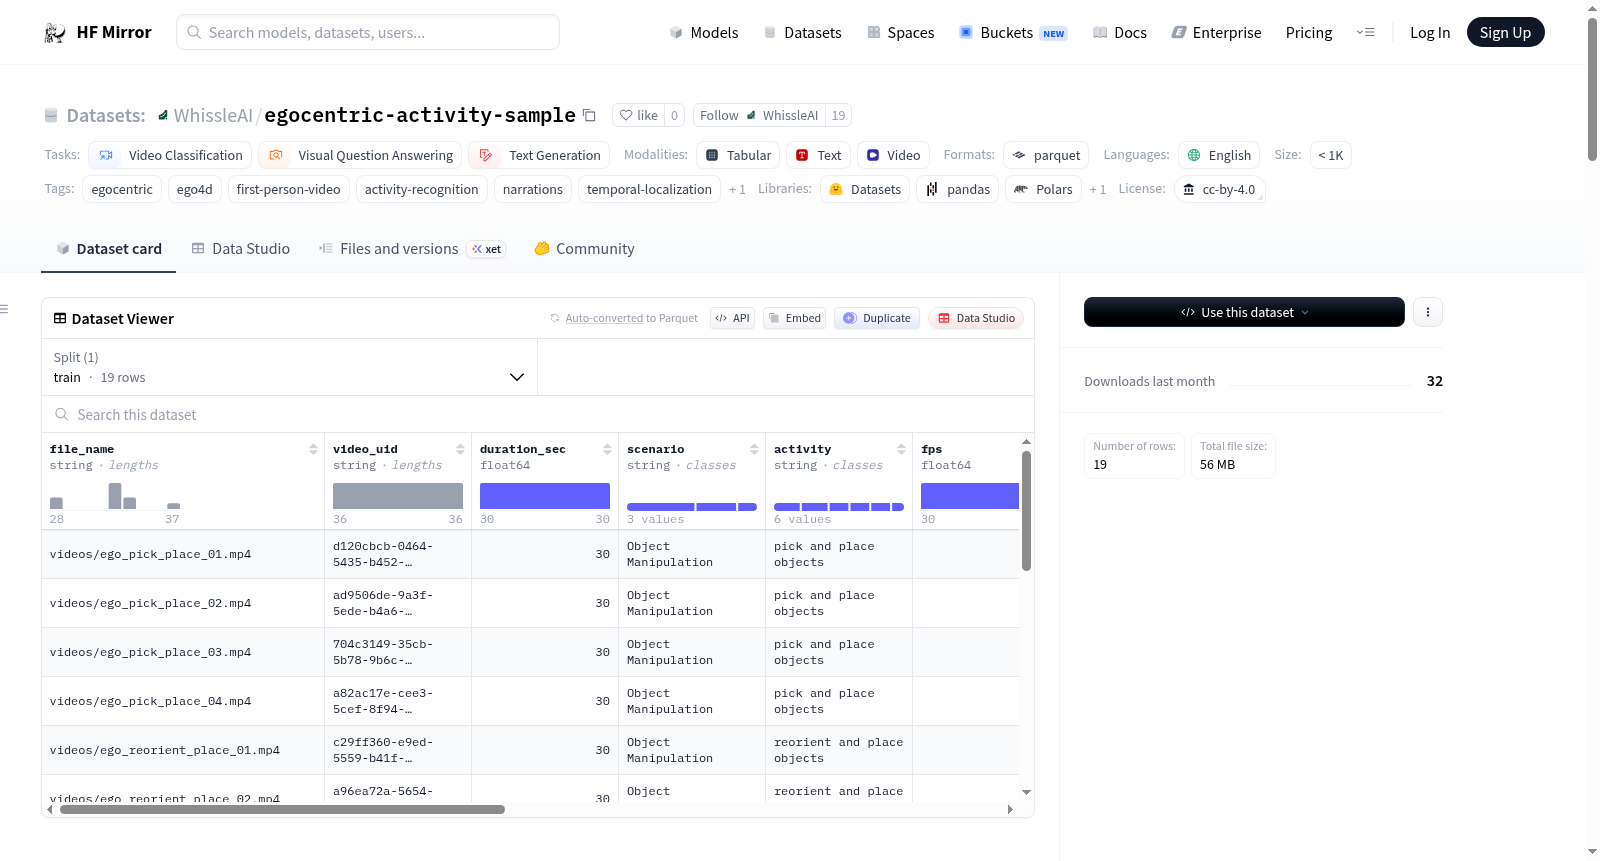The height and width of the screenshot is (861, 1600).
Task: Click the table horizontal scrollbar
Action: click(282, 809)
